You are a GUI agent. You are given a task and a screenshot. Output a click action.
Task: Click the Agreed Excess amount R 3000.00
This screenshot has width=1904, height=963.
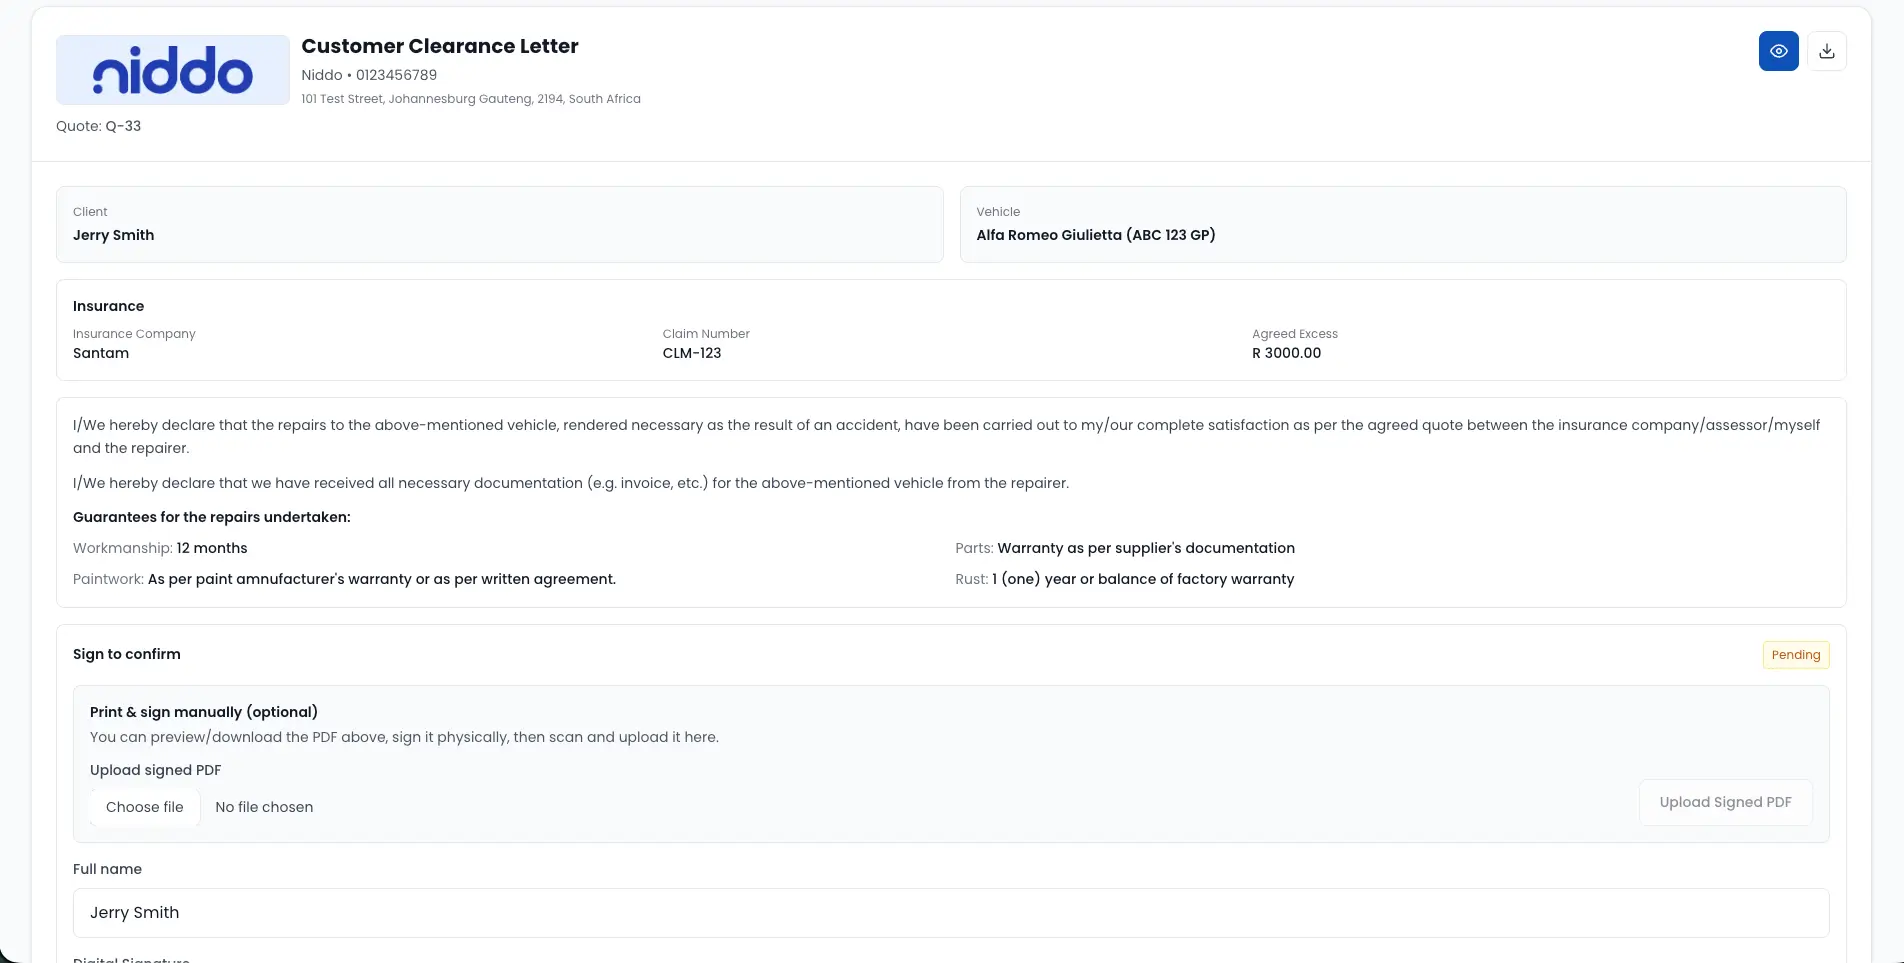[x=1286, y=353]
